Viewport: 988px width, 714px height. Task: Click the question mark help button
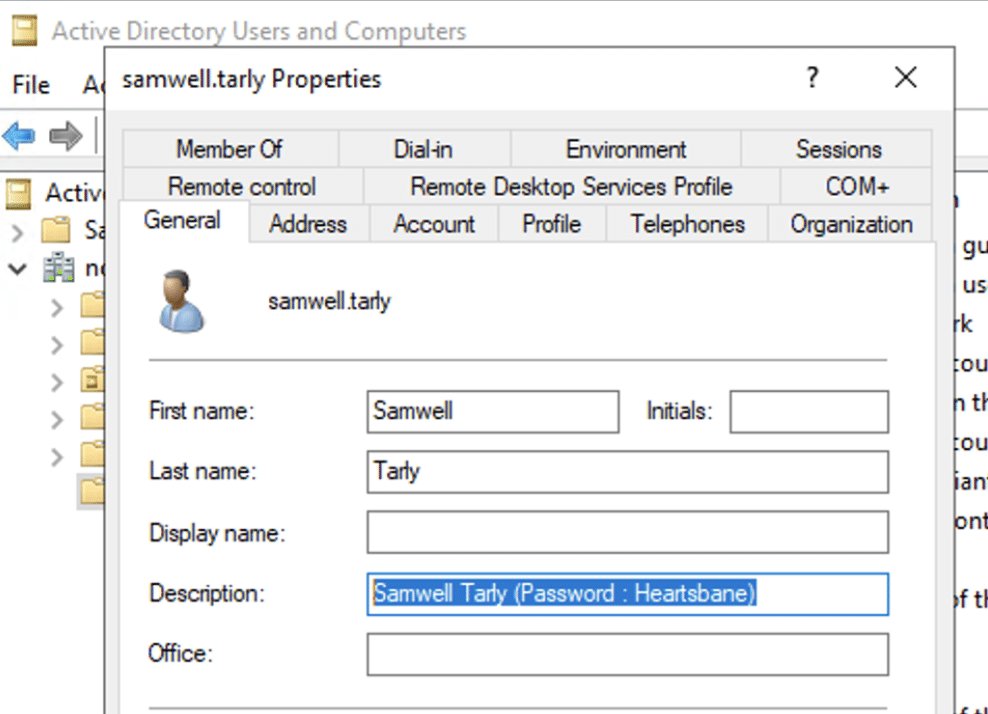pyautogui.click(x=813, y=78)
